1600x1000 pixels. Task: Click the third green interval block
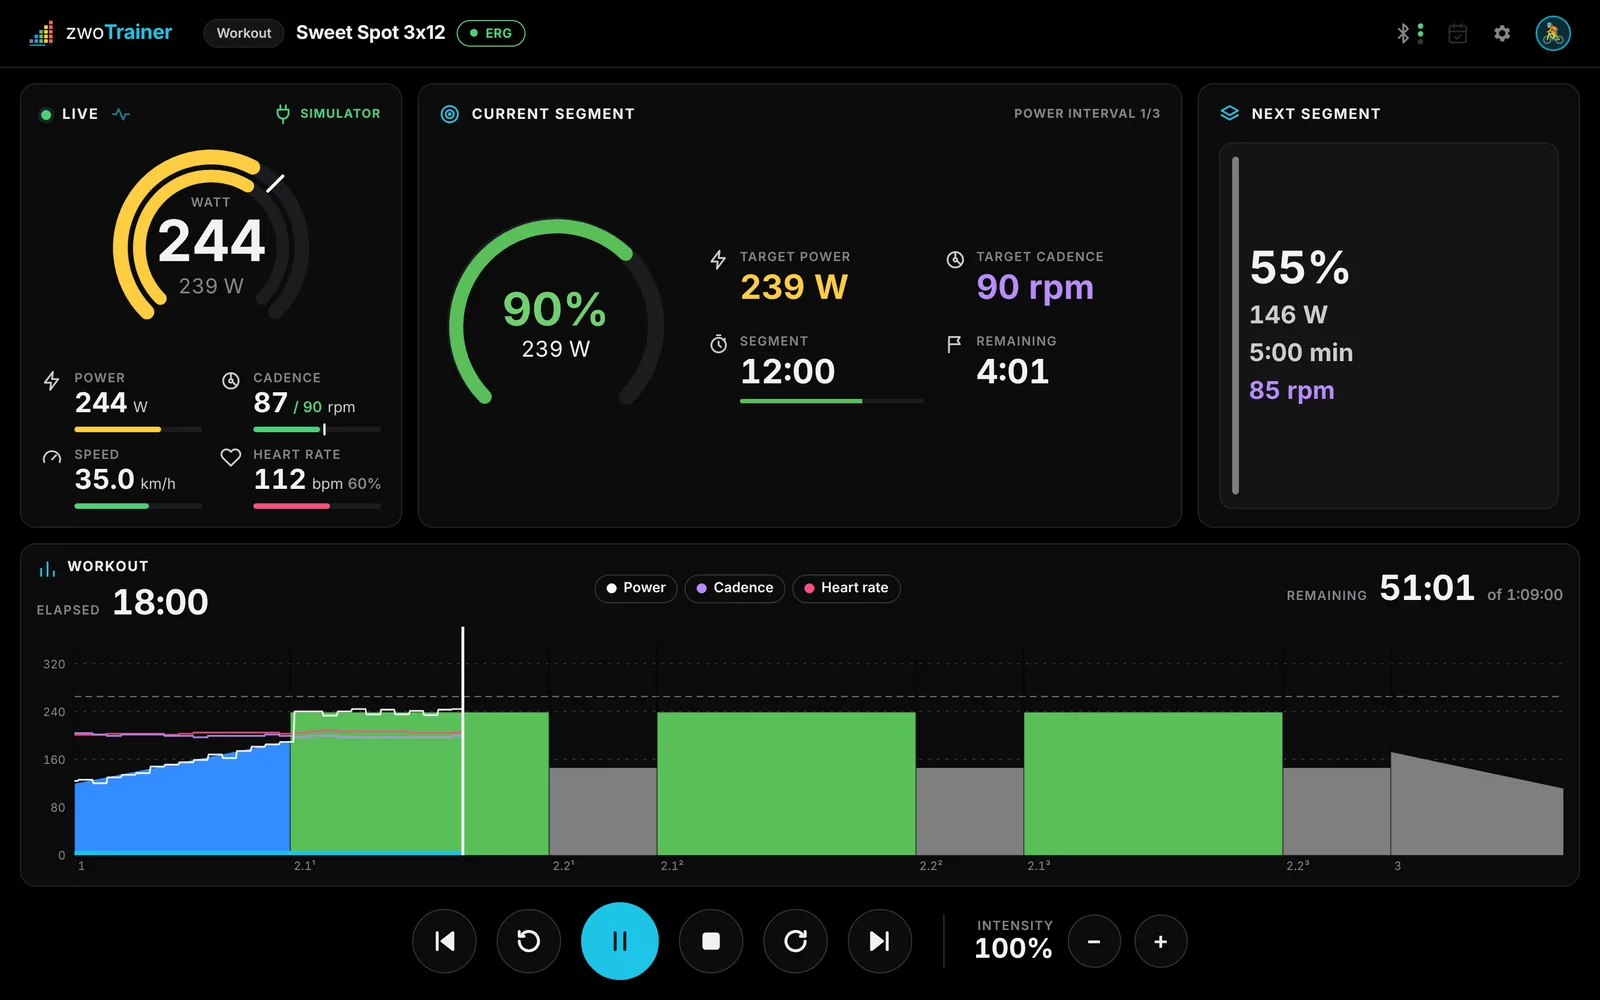coord(1153,784)
